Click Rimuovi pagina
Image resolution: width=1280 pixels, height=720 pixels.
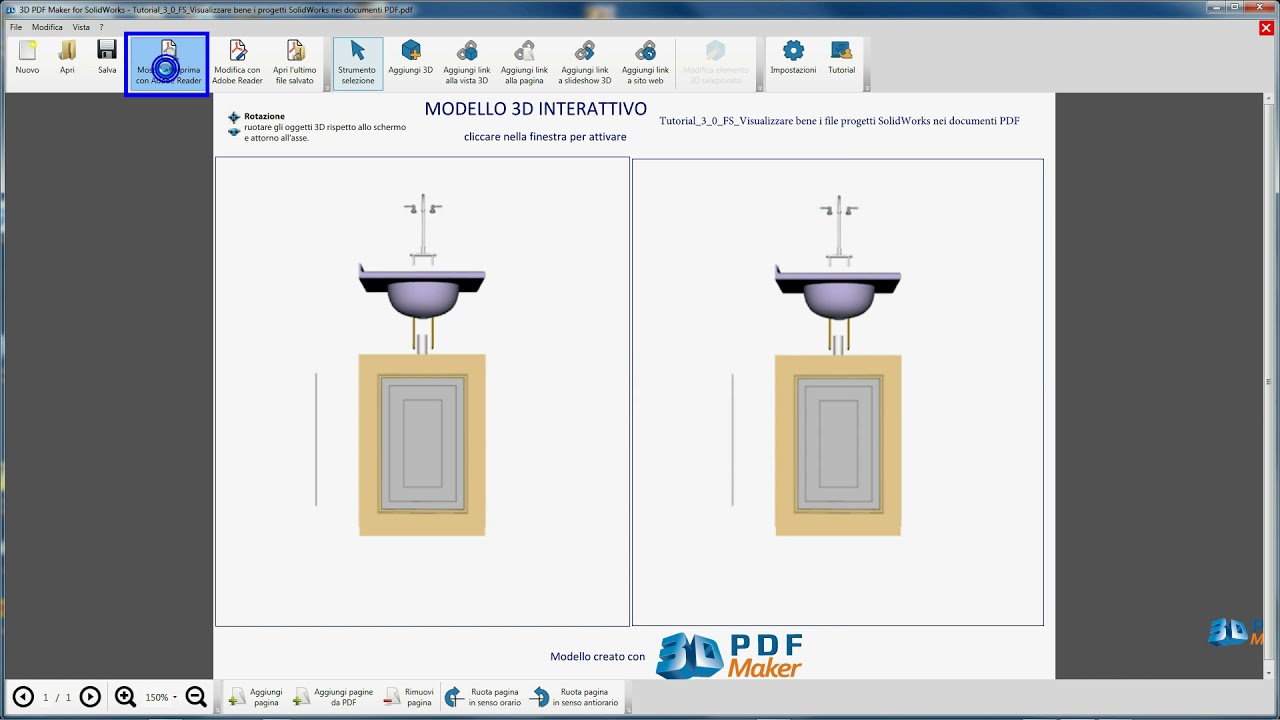(409, 697)
